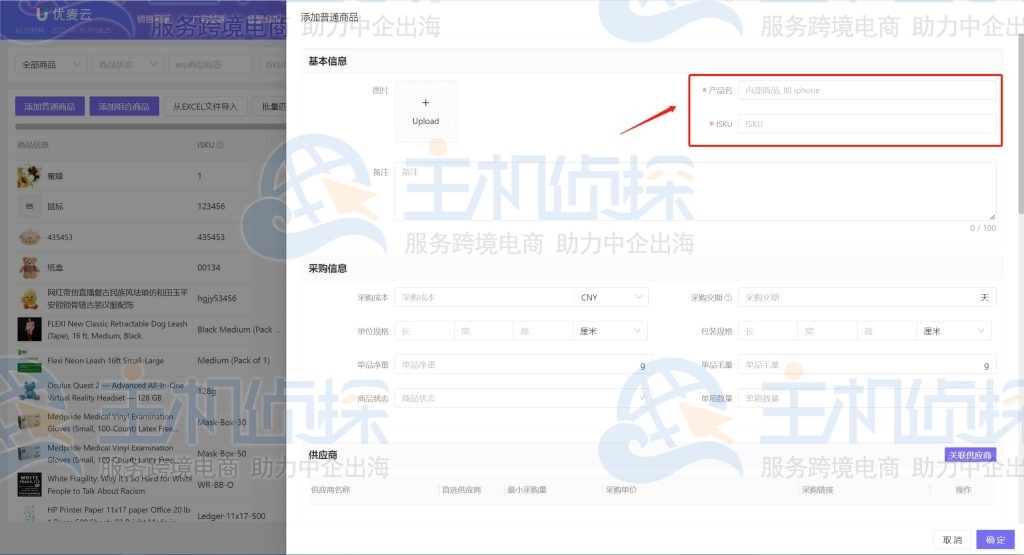Click the 首选供应商 column header
1024x555 pixels.
pyautogui.click(x=461, y=490)
